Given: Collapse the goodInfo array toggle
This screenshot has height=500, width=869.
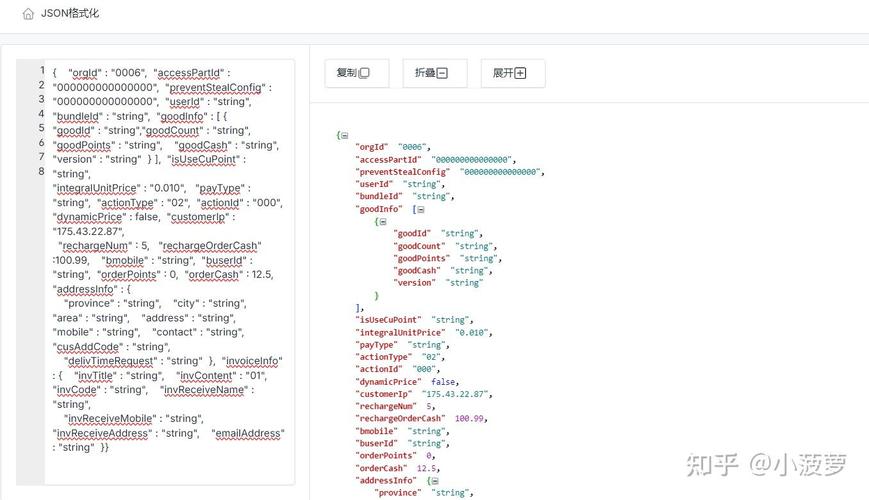Looking at the screenshot, I should [x=421, y=210].
